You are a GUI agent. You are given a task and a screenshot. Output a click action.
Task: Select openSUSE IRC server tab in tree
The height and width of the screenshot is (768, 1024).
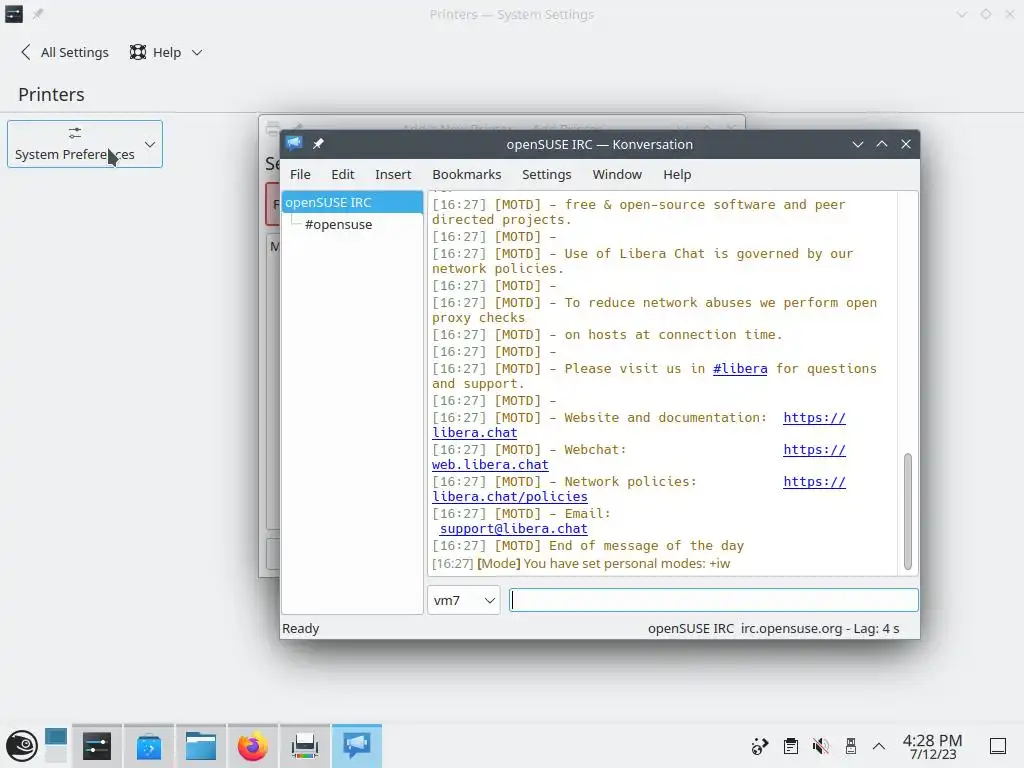352,202
